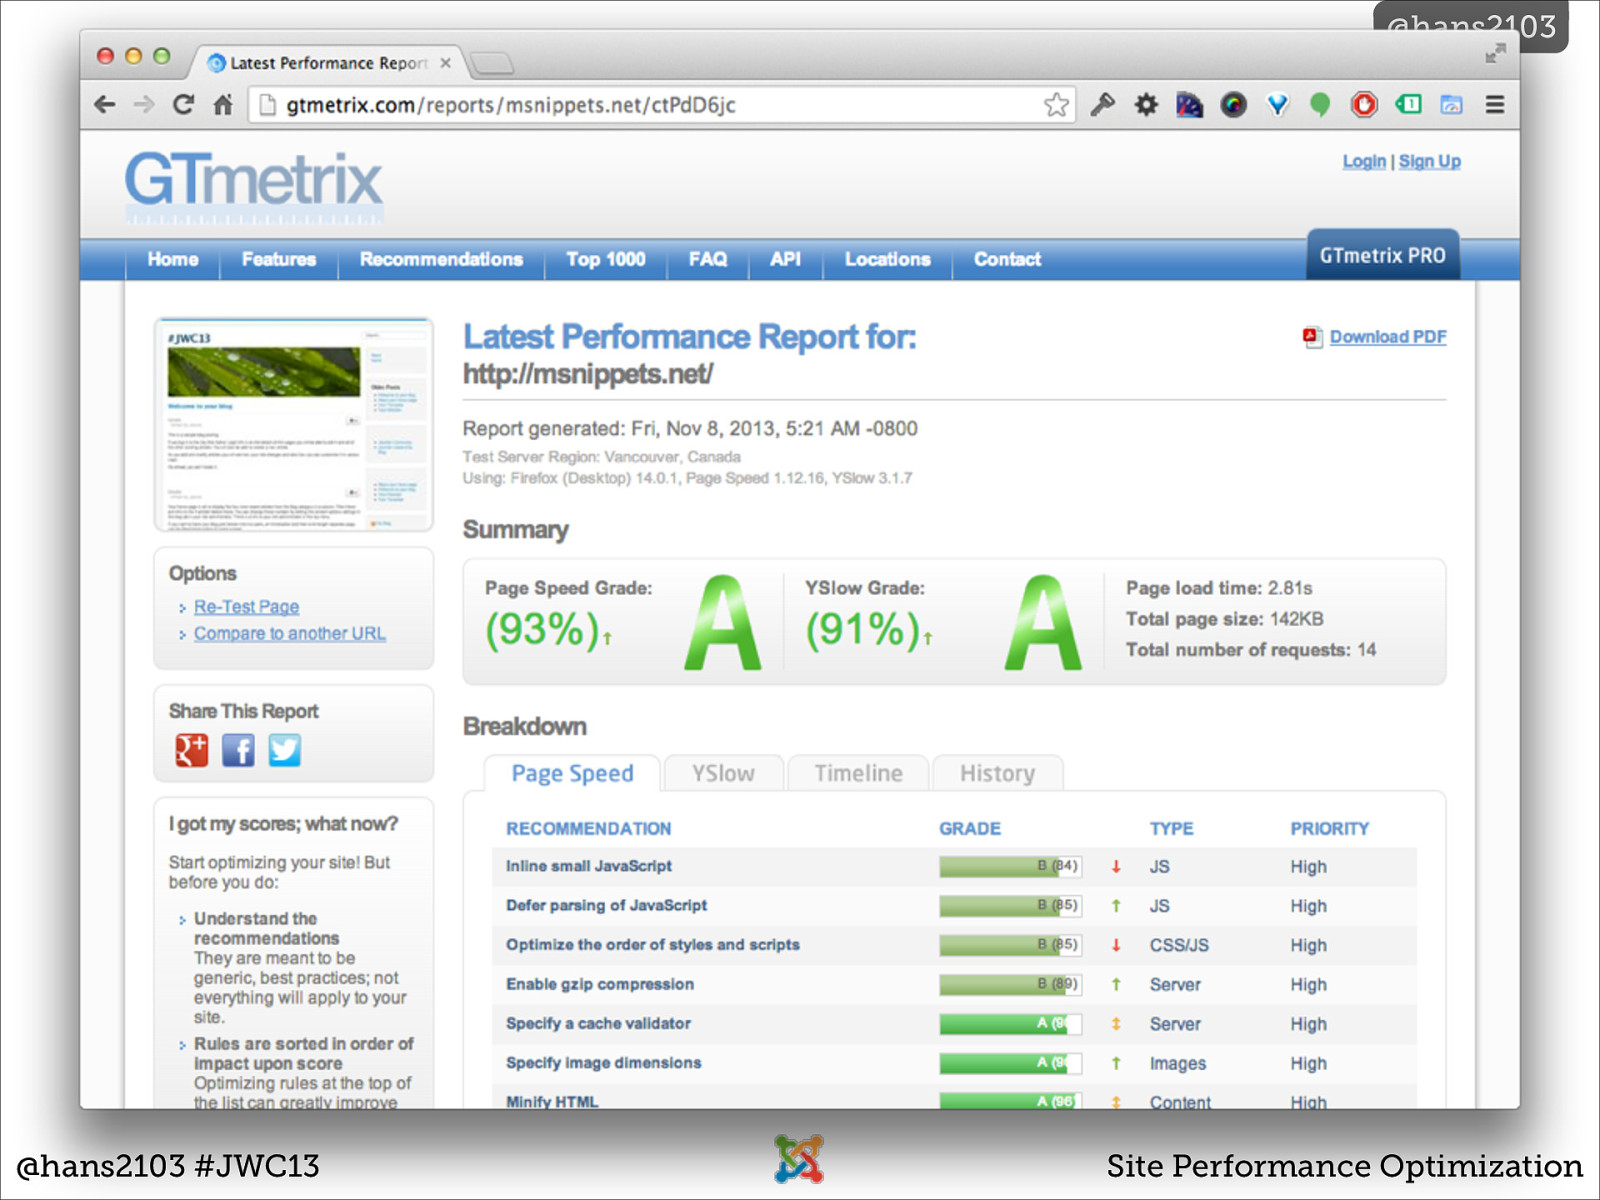Click the GRADE column header
This screenshot has width=1600, height=1200.
coord(970,829)
